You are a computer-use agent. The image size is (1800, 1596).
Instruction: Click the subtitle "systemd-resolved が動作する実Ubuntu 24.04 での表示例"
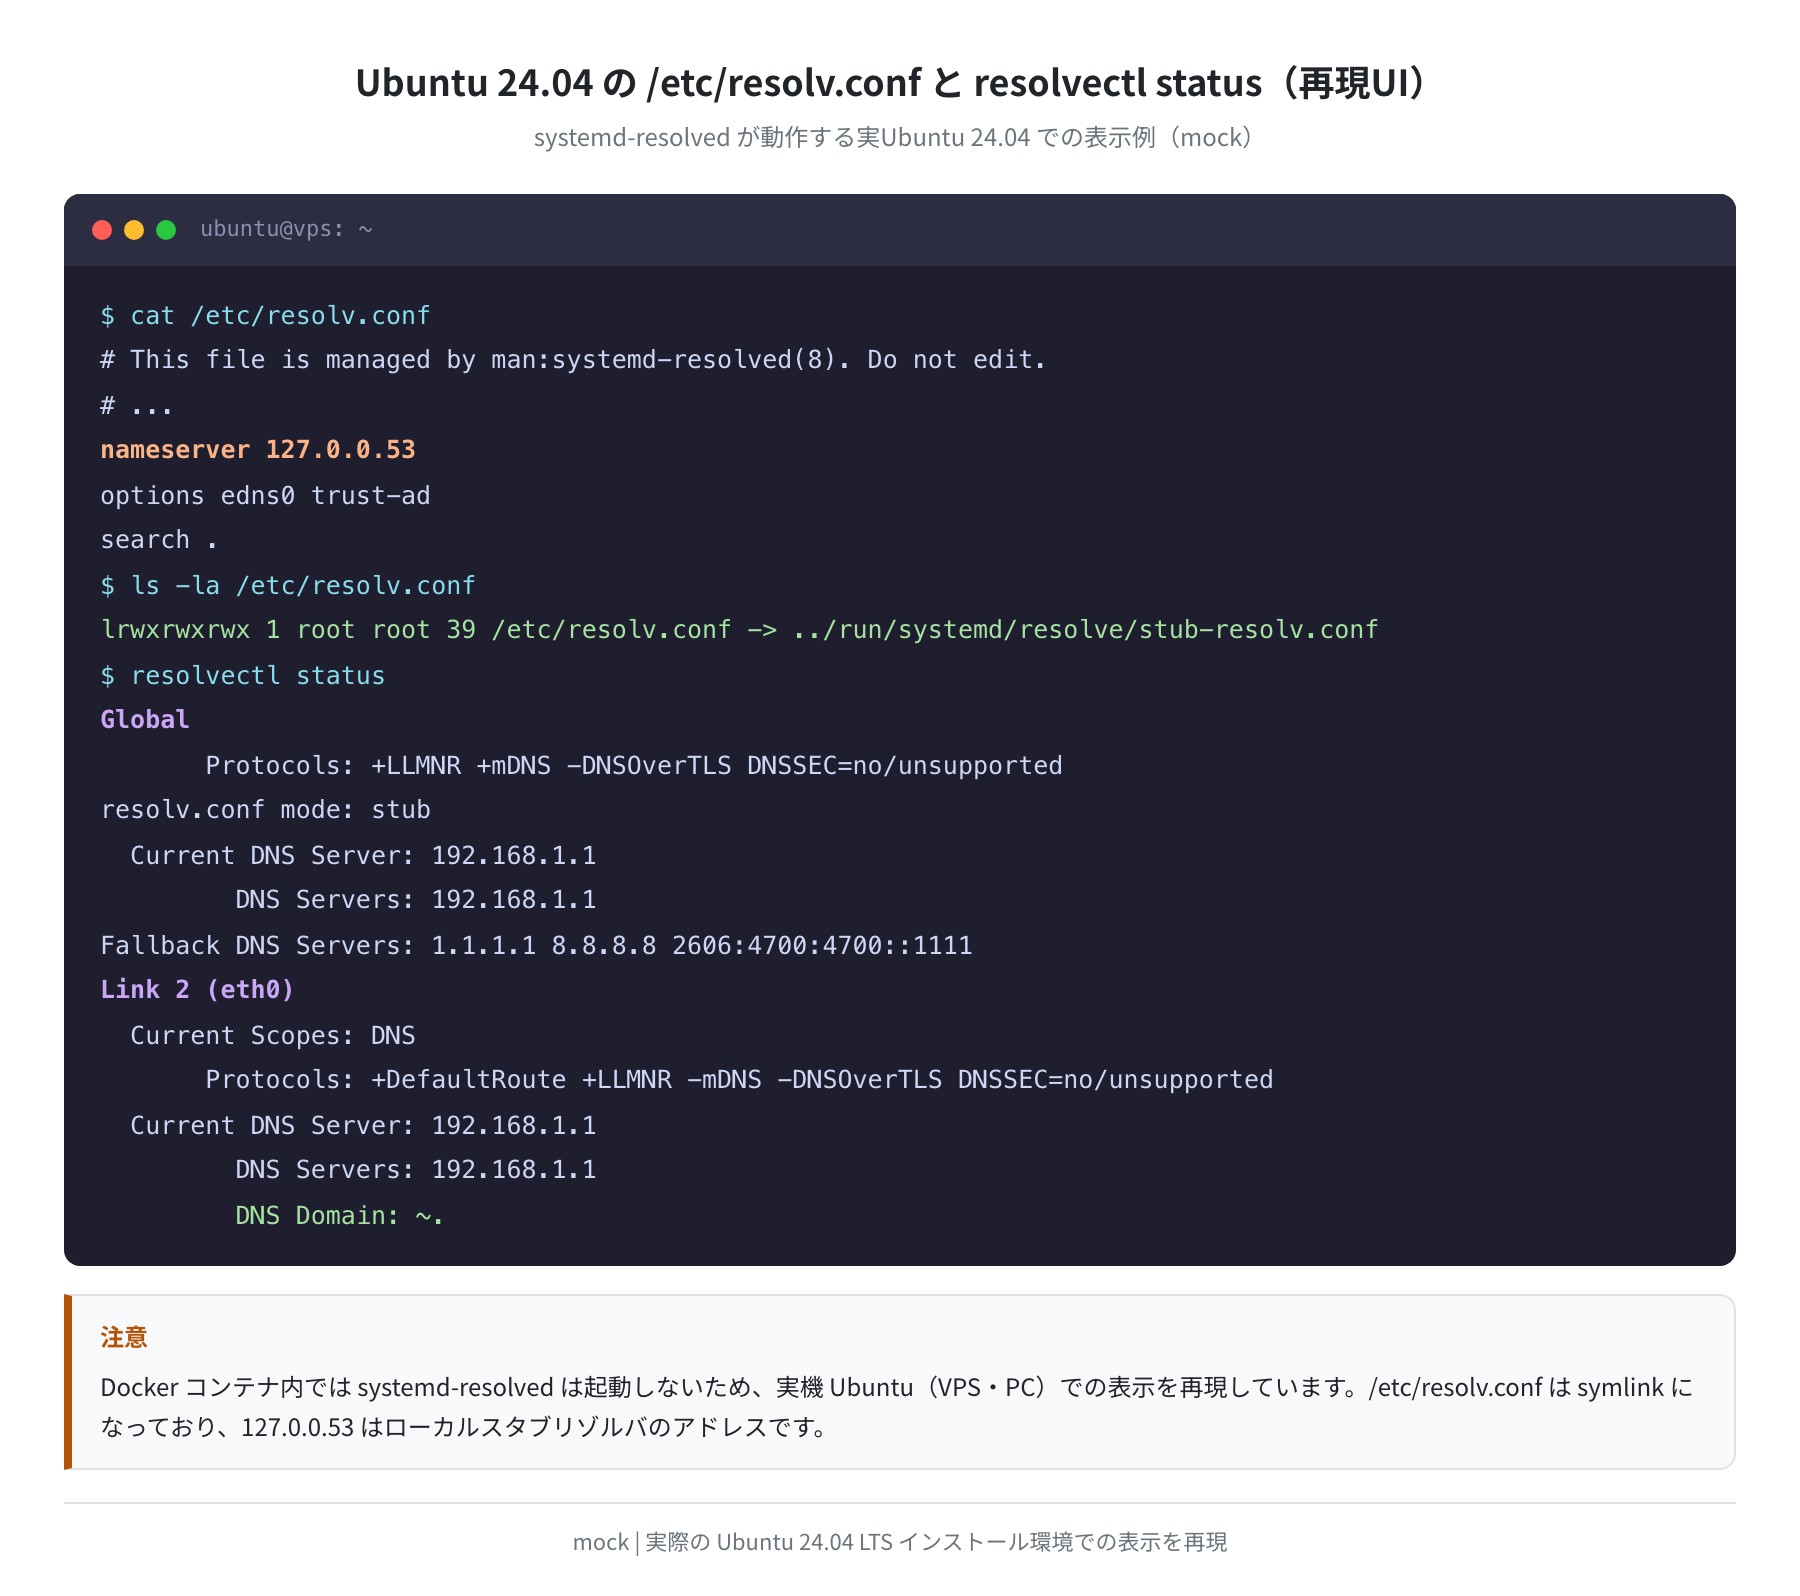coord(893,137)
